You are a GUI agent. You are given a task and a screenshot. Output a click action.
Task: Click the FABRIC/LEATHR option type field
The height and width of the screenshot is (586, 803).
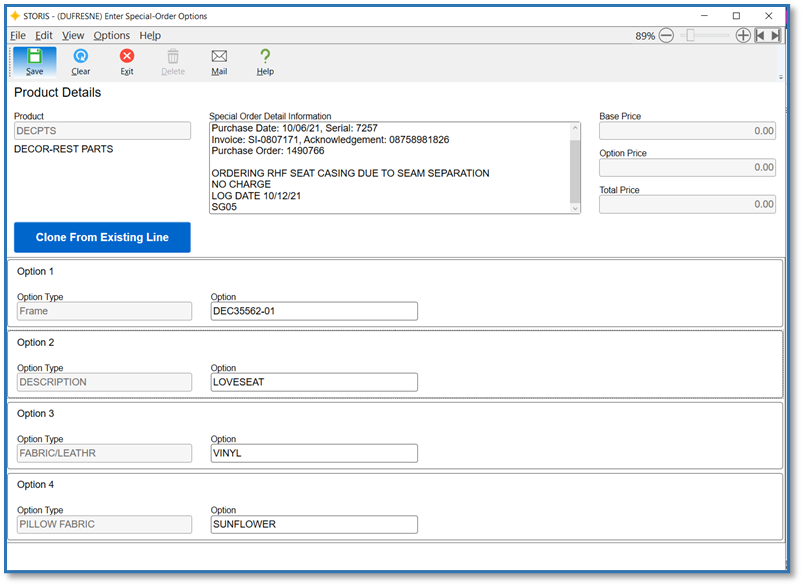point(104,453)
